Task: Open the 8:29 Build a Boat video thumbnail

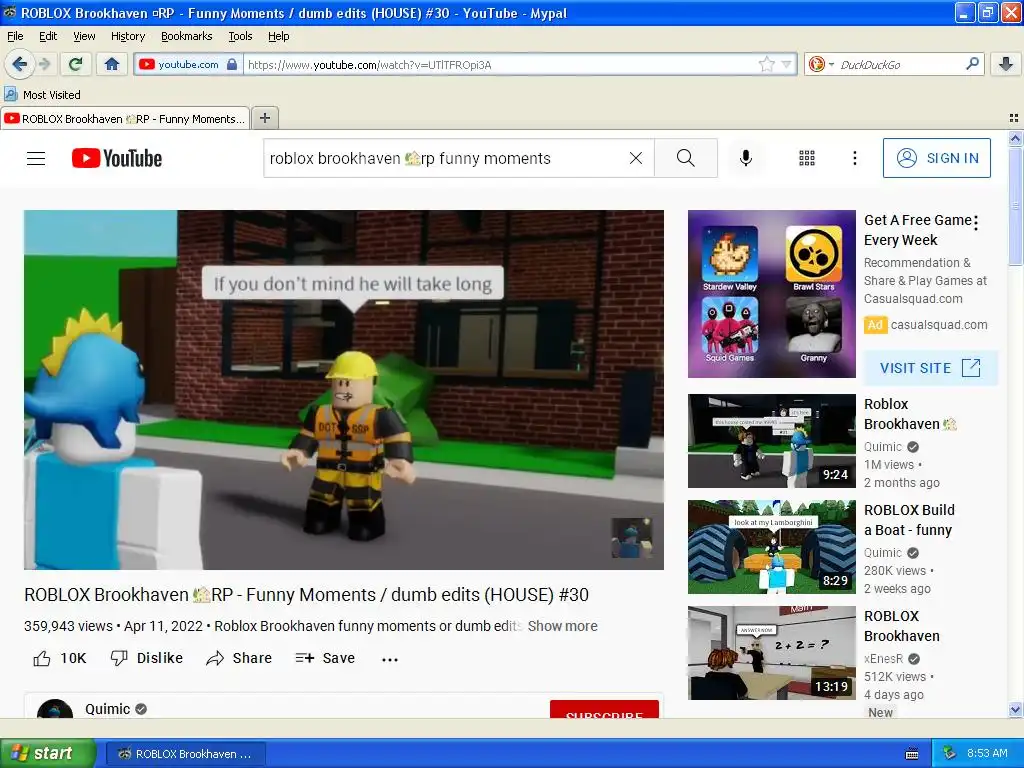Action: coord(771,547)
